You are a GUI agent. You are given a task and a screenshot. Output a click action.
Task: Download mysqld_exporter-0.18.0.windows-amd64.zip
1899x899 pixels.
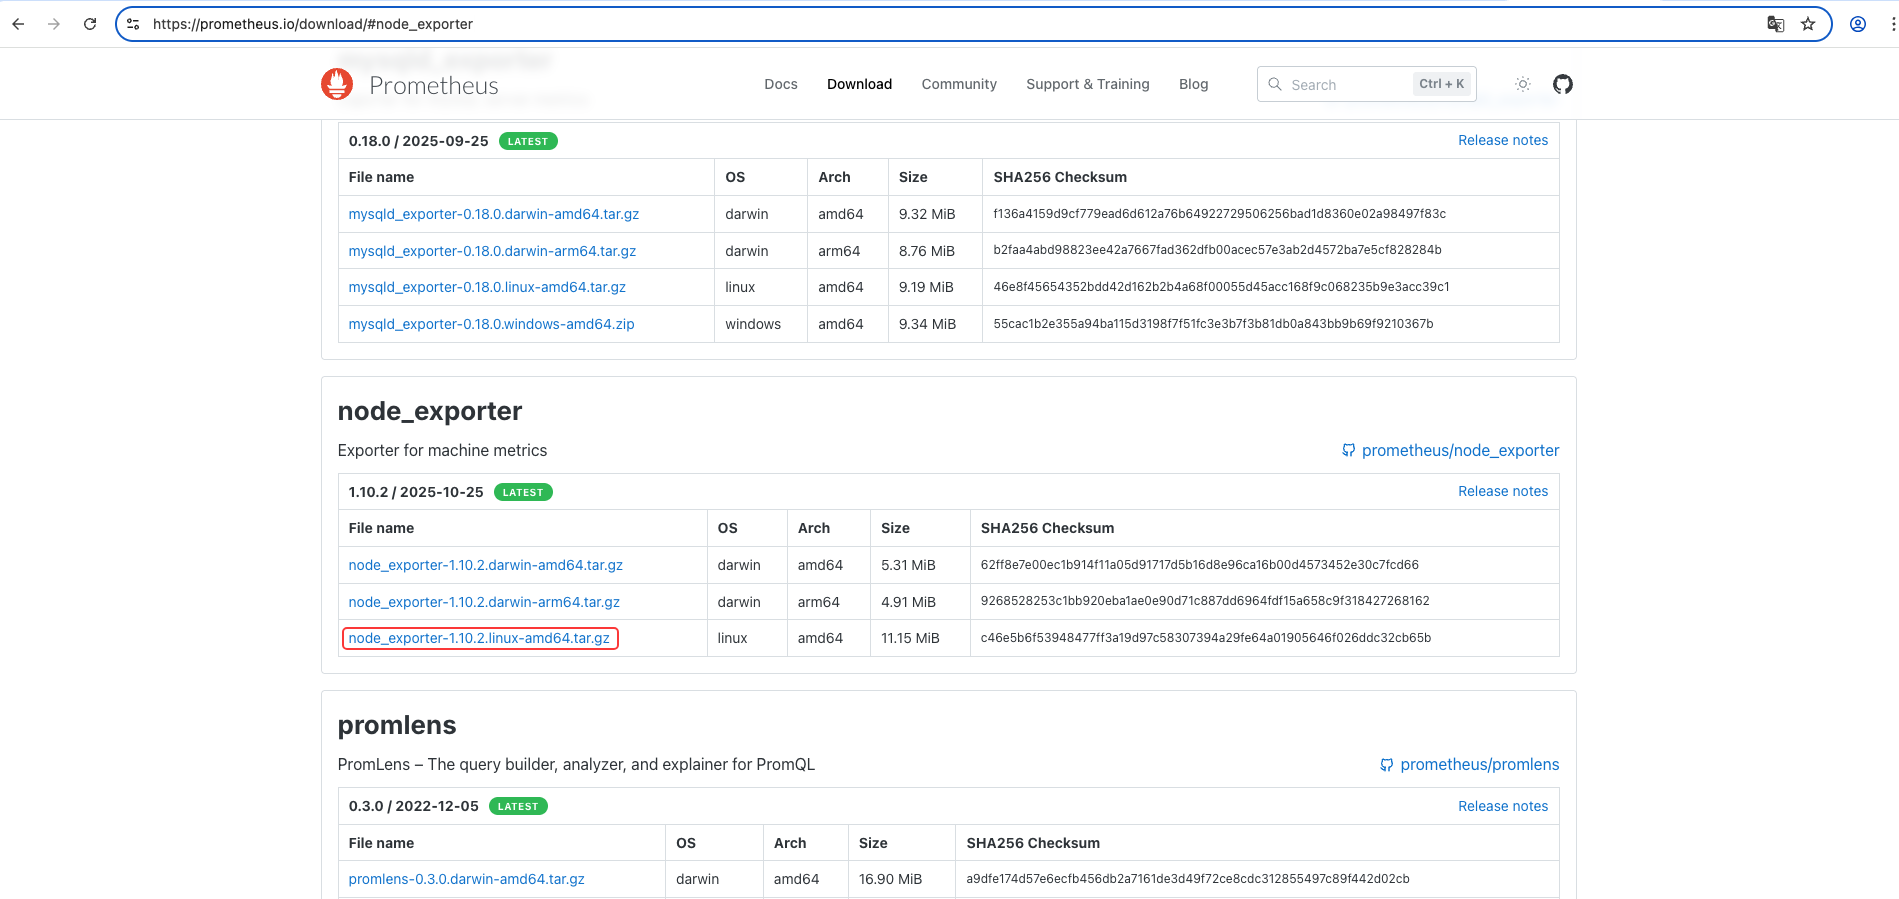491,324
